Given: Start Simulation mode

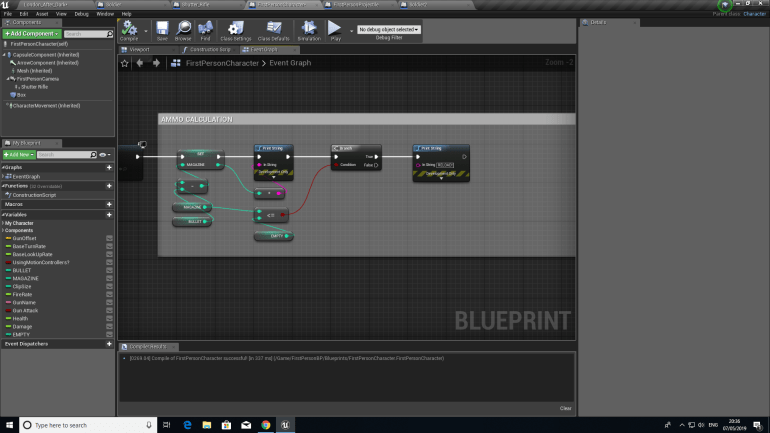Looking at the screenshot, I should pyautogui.click(x=309, y=30).
